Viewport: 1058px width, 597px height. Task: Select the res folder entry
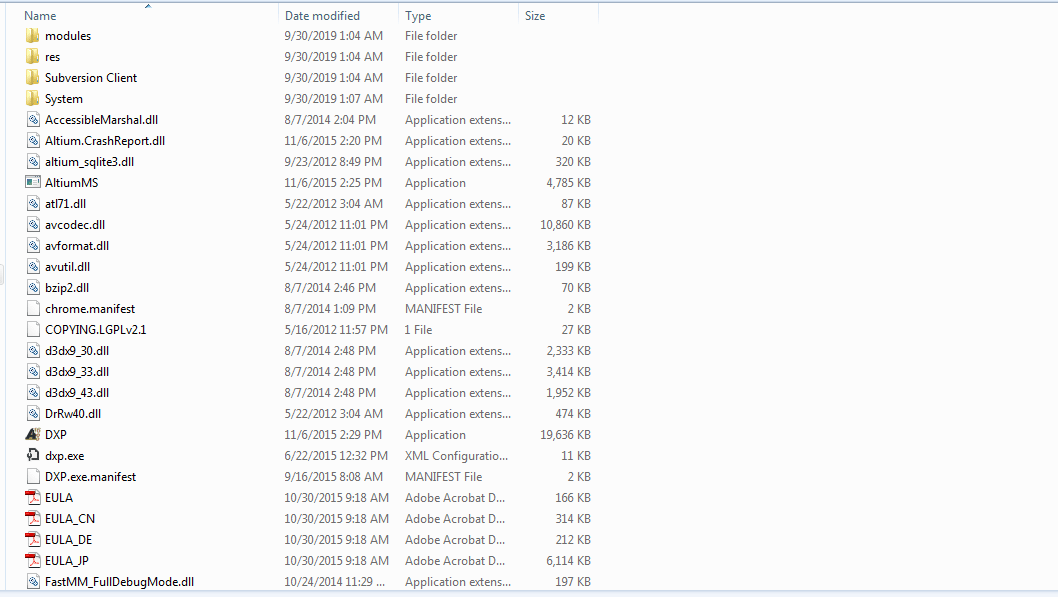(x=52, y=57)
